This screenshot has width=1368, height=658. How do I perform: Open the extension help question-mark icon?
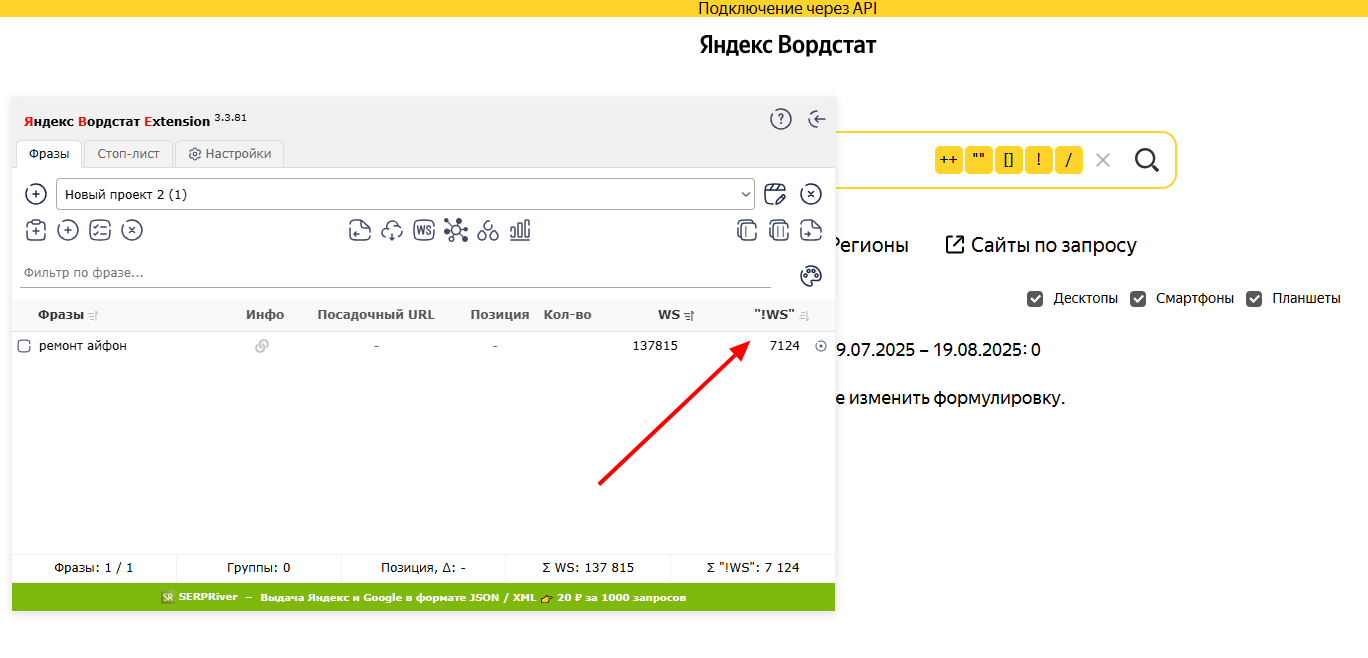tap(781, 119)
